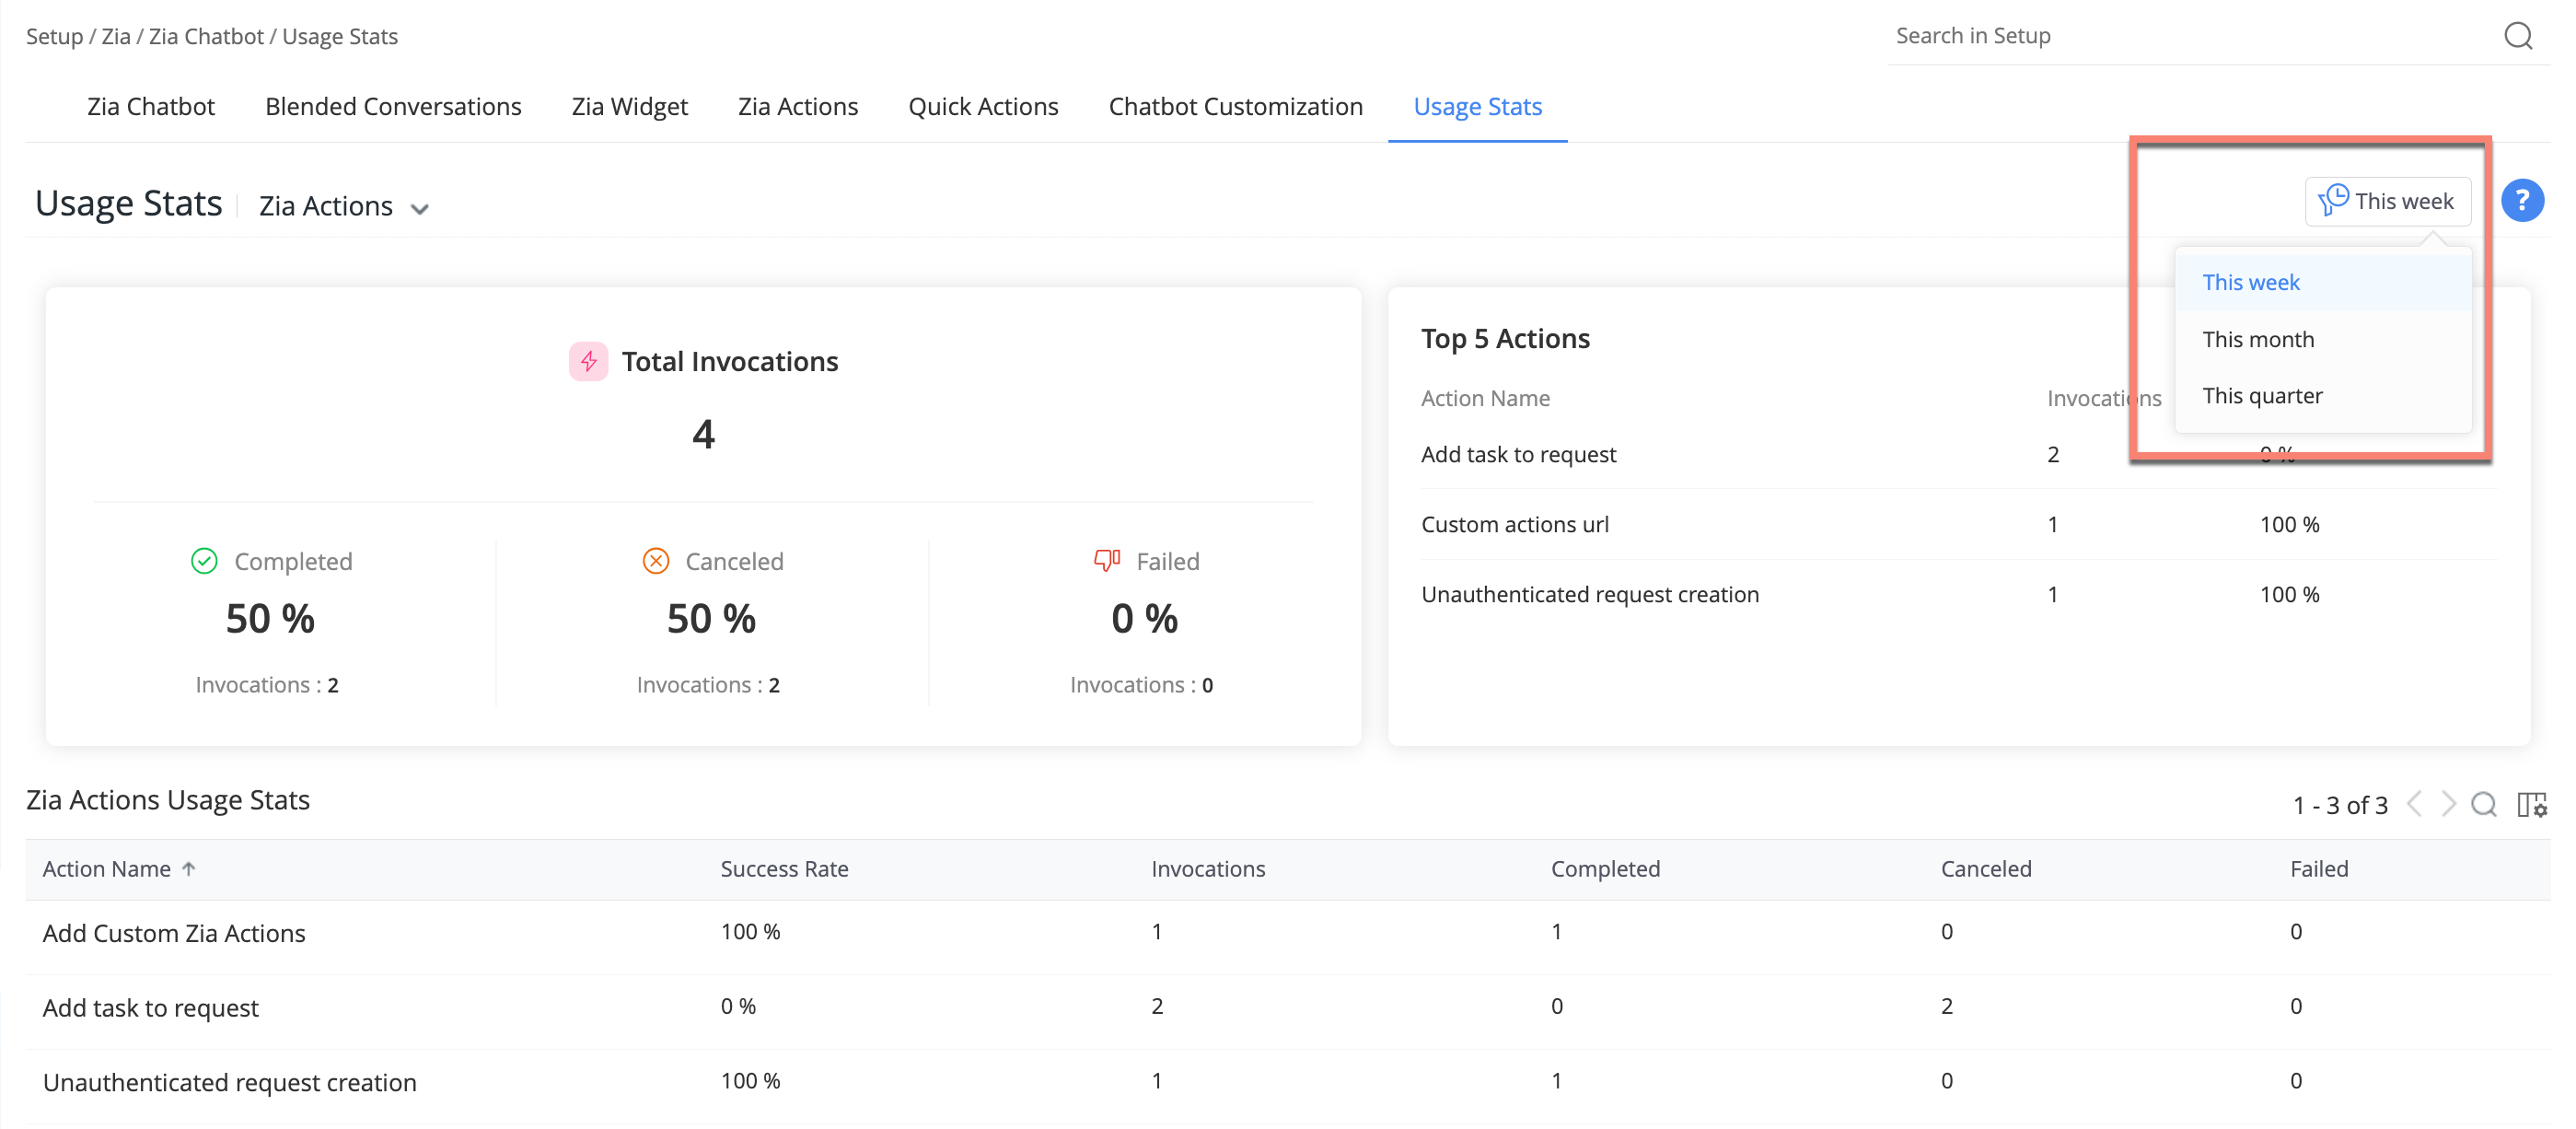Screen dimensions: 2576x1129
Task: Click the 1 - 3 of 3 pagination text
Action: click(2339, 805)
